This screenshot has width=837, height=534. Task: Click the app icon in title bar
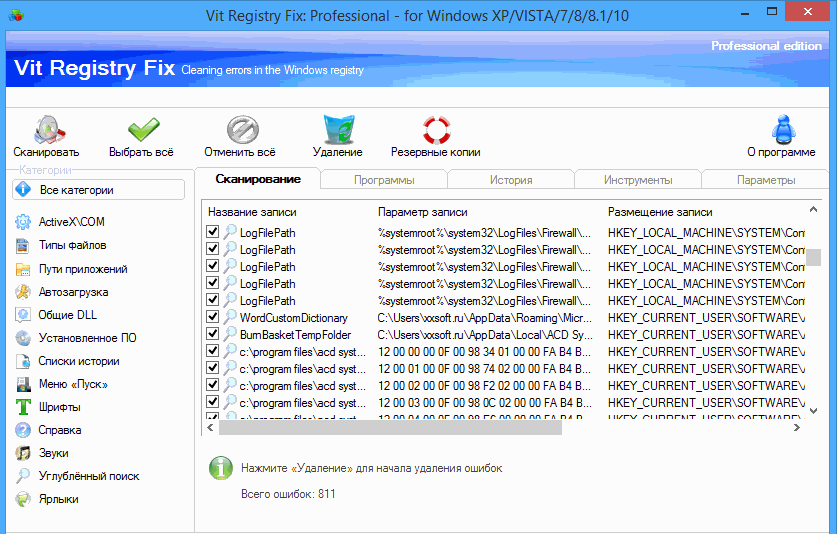(16, 15)
